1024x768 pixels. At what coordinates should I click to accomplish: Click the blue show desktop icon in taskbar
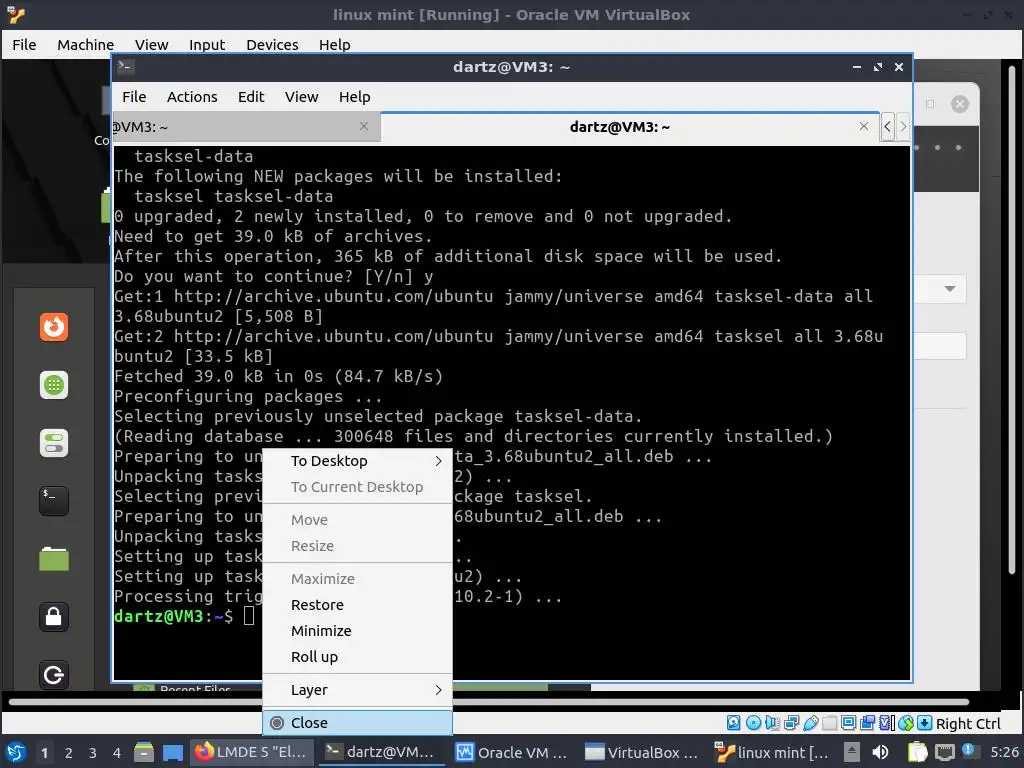172,752
